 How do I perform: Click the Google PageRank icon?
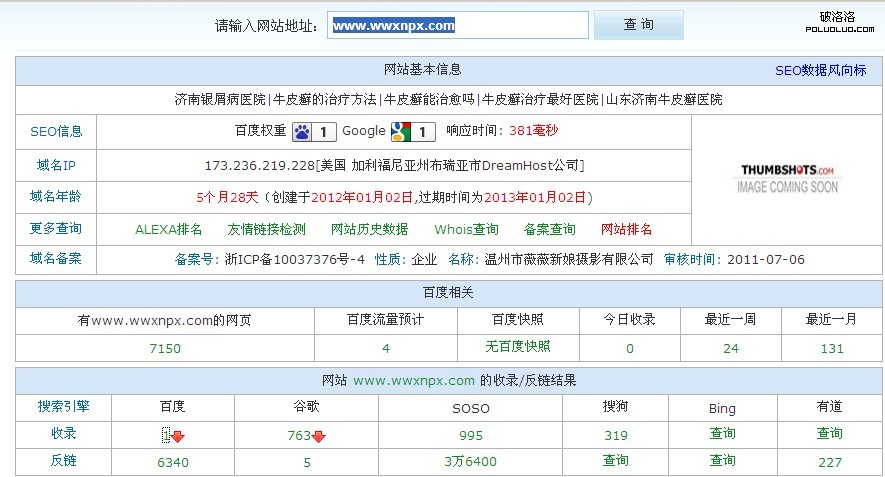coord(400,132)
